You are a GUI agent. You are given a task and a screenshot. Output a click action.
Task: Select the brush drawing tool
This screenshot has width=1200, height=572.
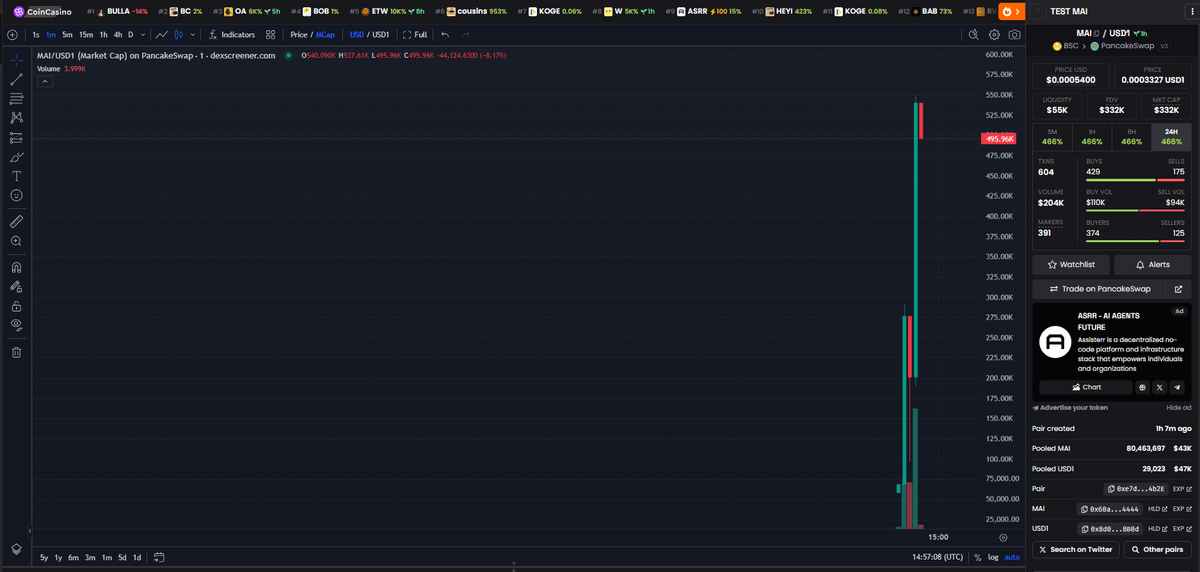16,157
